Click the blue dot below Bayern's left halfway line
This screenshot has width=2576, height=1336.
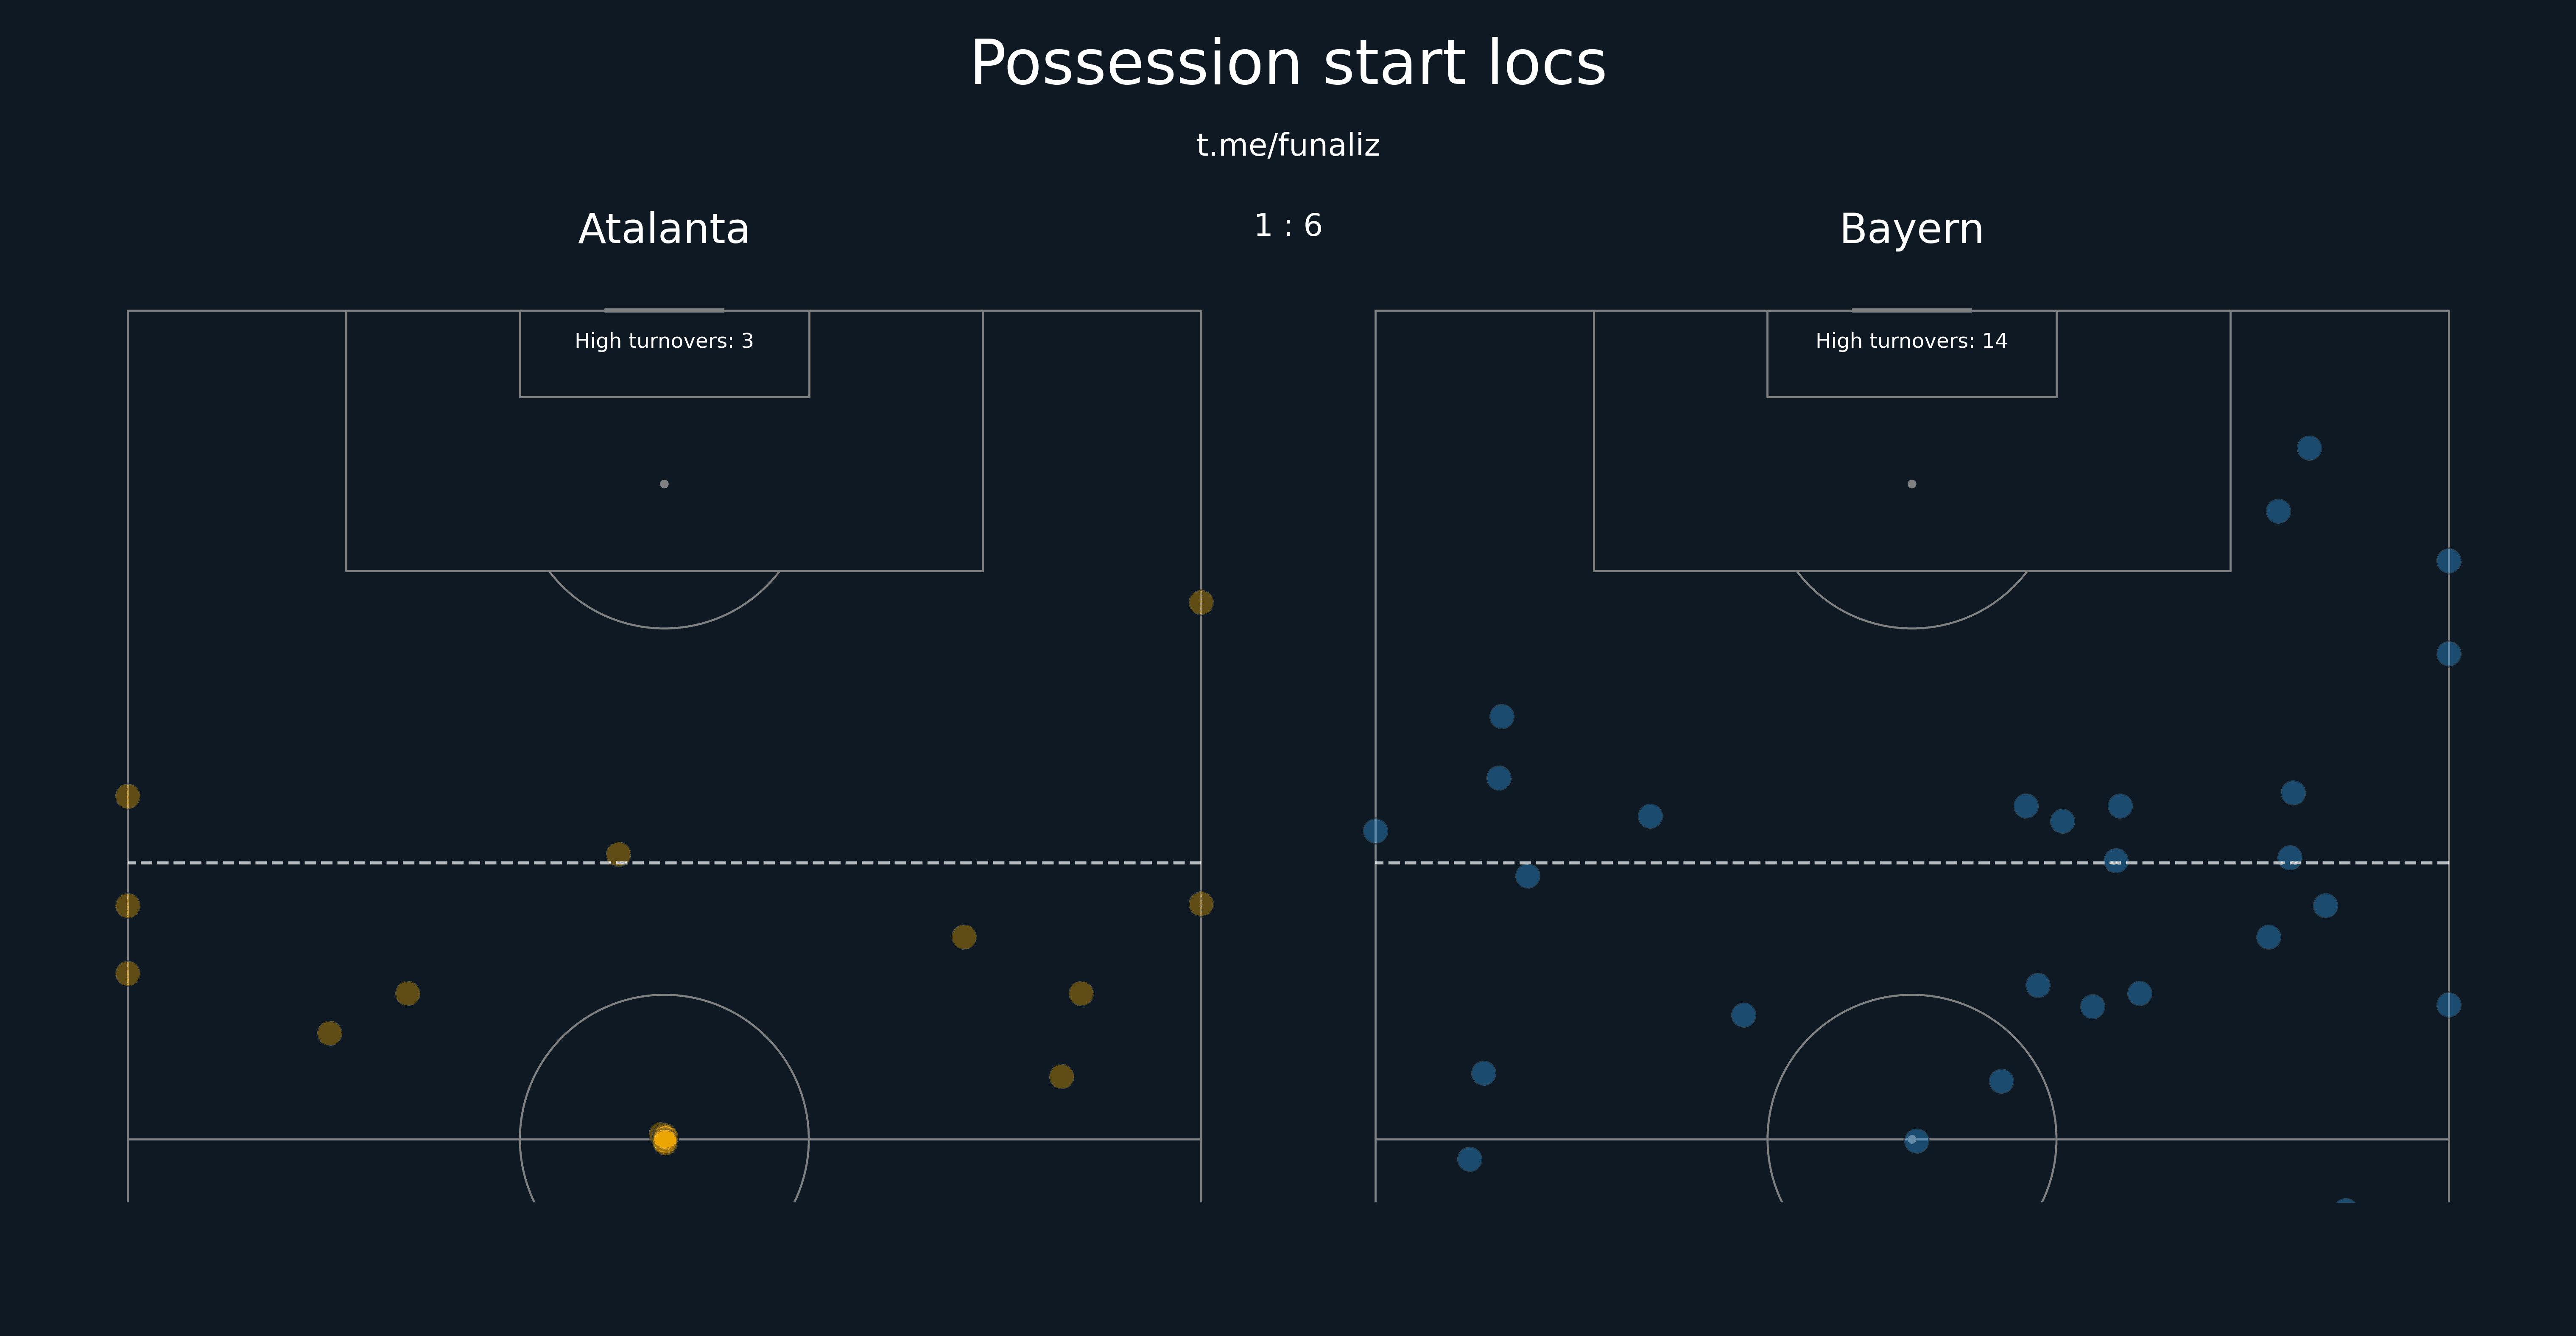tap(1469, 1159)
